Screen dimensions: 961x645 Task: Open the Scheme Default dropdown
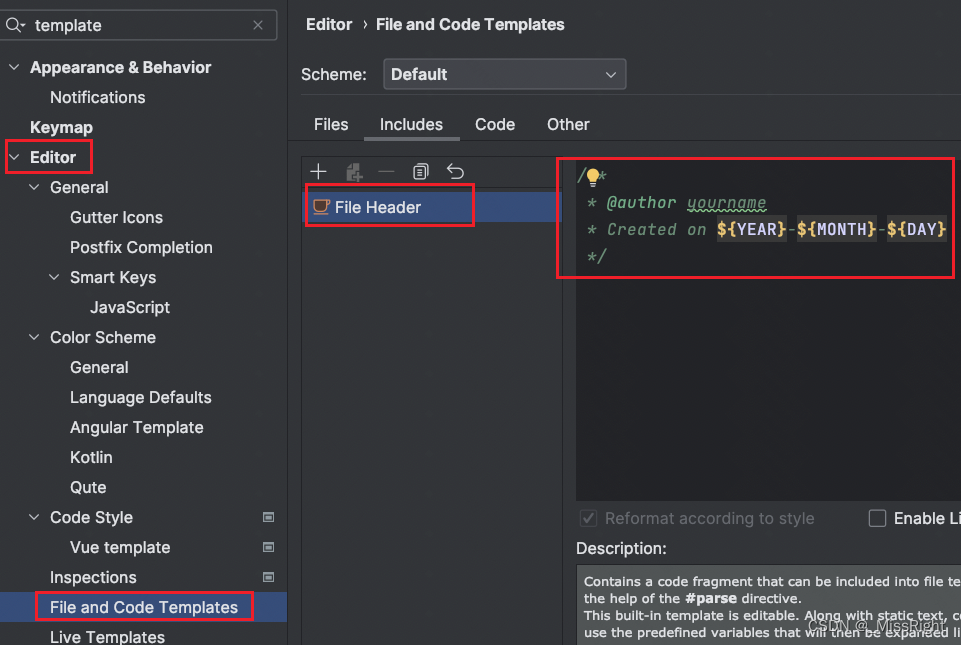coord(504,74)
